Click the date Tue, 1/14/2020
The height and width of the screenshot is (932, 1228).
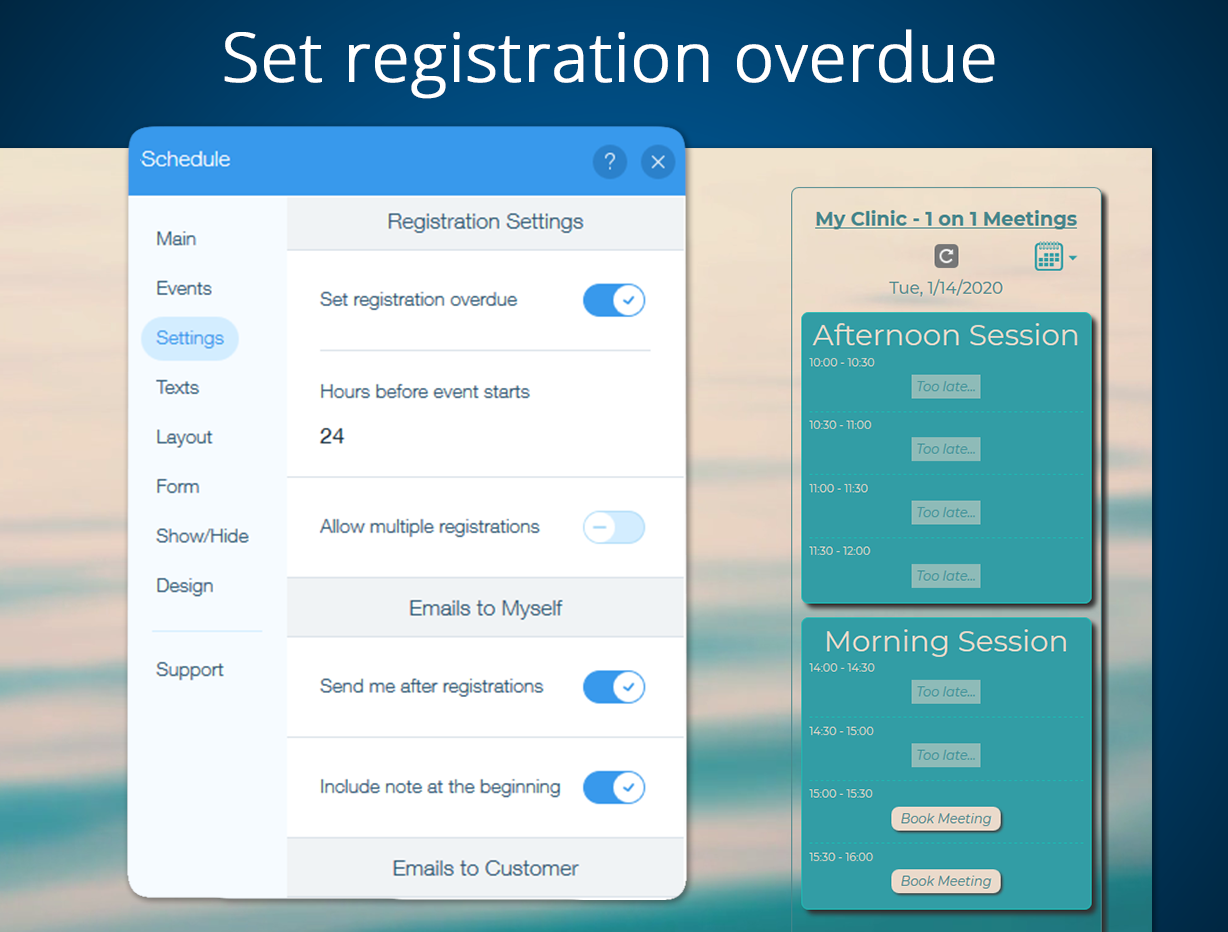click(946, 288)
